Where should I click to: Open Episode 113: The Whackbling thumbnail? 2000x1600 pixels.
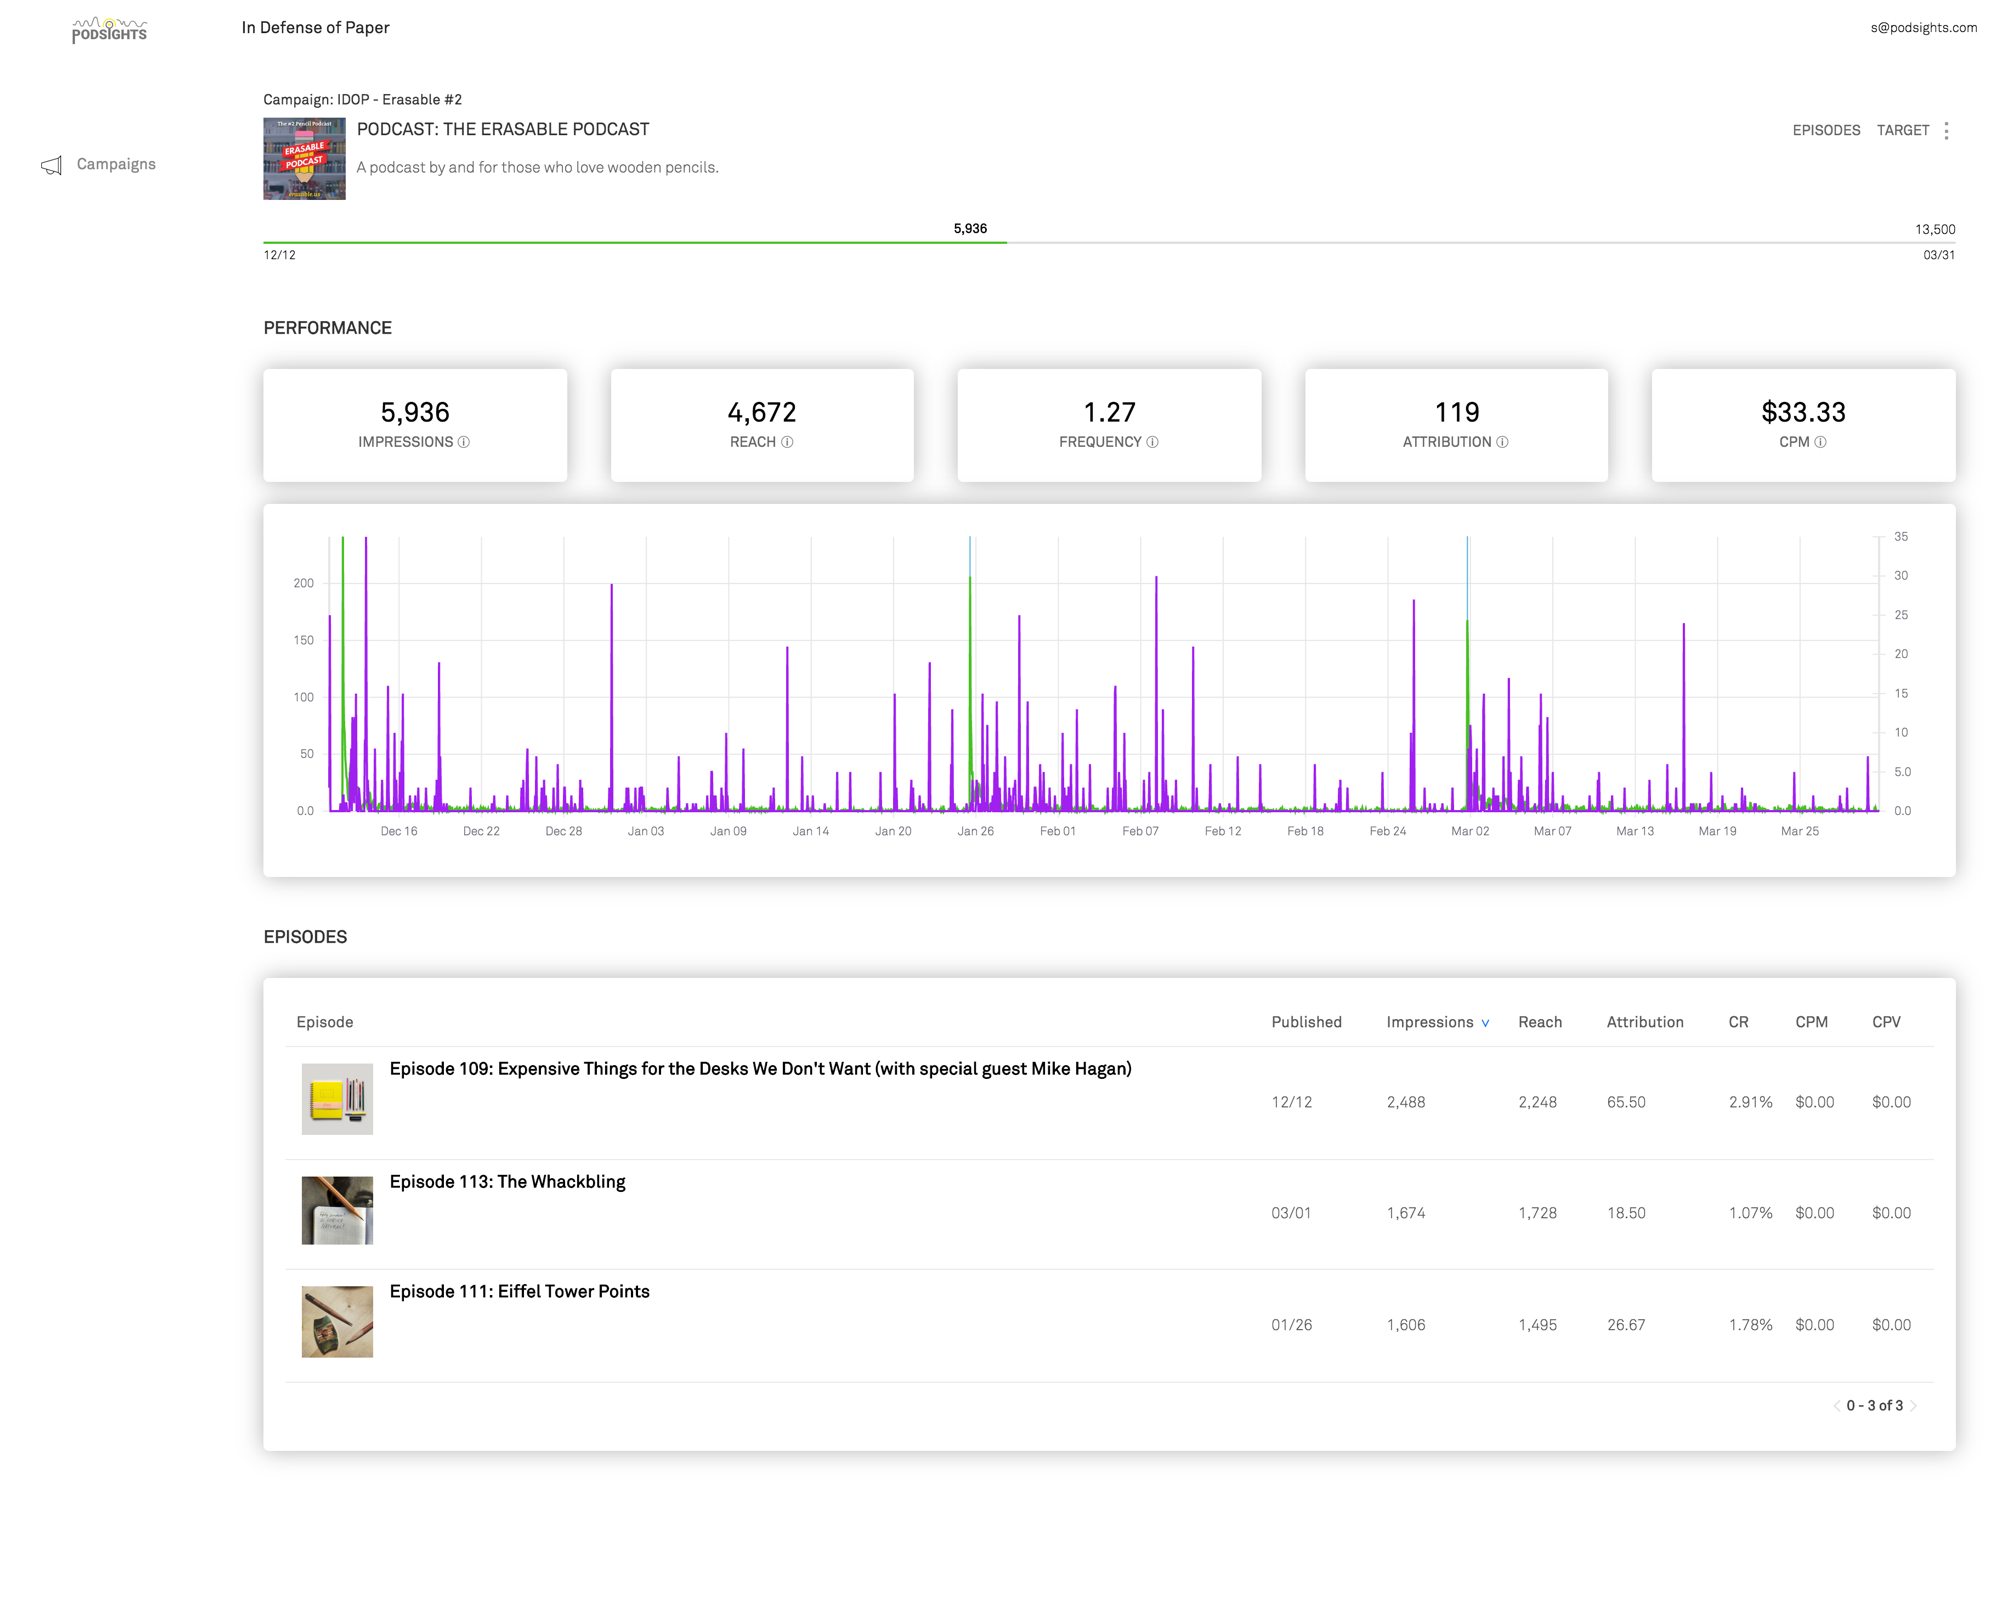point(337,1212)
